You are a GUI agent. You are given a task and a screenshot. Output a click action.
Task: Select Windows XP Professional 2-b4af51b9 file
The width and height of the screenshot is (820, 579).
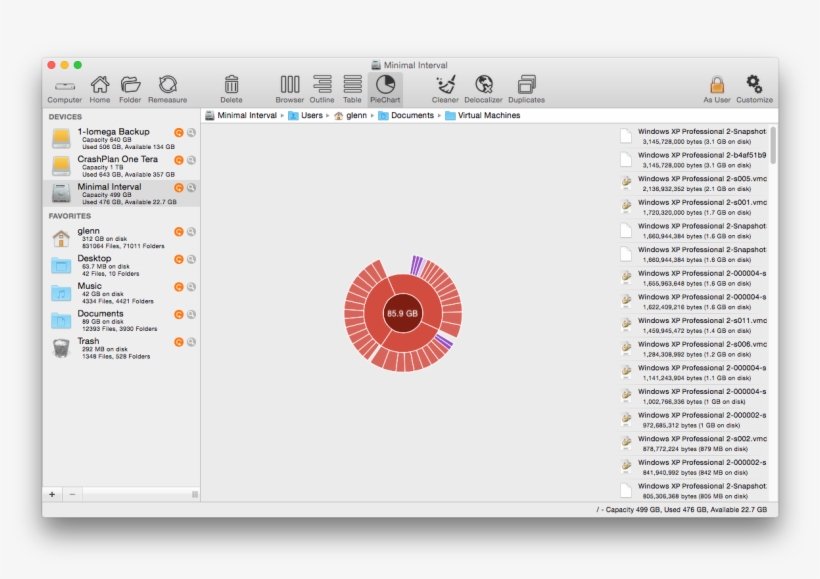[693, 160]
